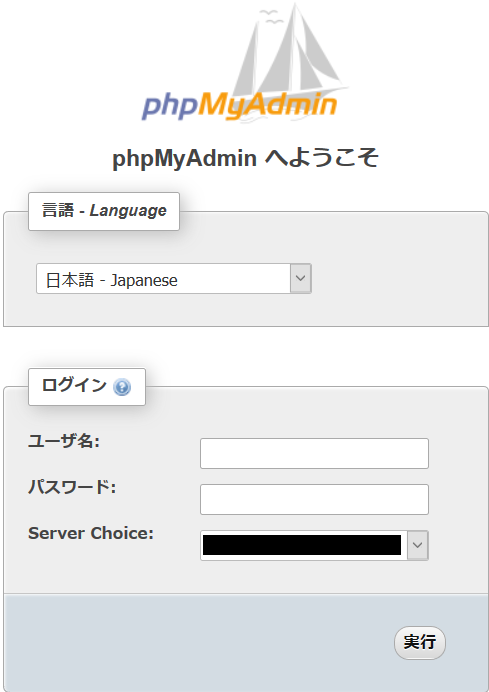489x692 pixels.
Task: Open the login help question-mark icon
Action: point(122,387)
